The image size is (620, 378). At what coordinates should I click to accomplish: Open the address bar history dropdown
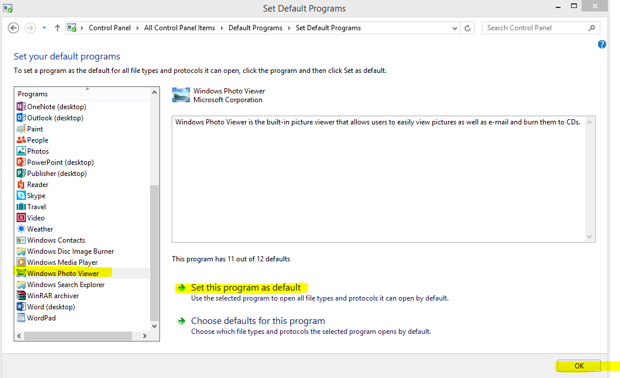[454, 28]
